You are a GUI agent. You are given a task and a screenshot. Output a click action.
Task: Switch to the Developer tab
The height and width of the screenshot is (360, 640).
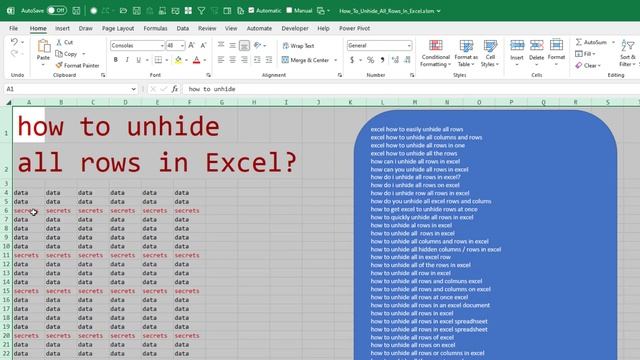(295, 28)
